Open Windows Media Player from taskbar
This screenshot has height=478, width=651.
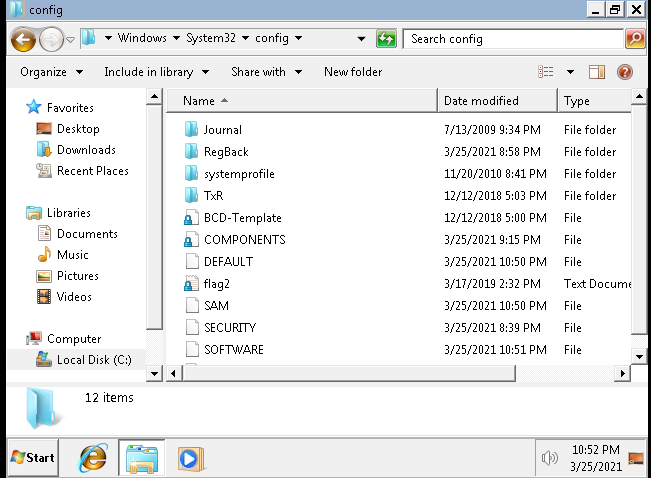189,458
